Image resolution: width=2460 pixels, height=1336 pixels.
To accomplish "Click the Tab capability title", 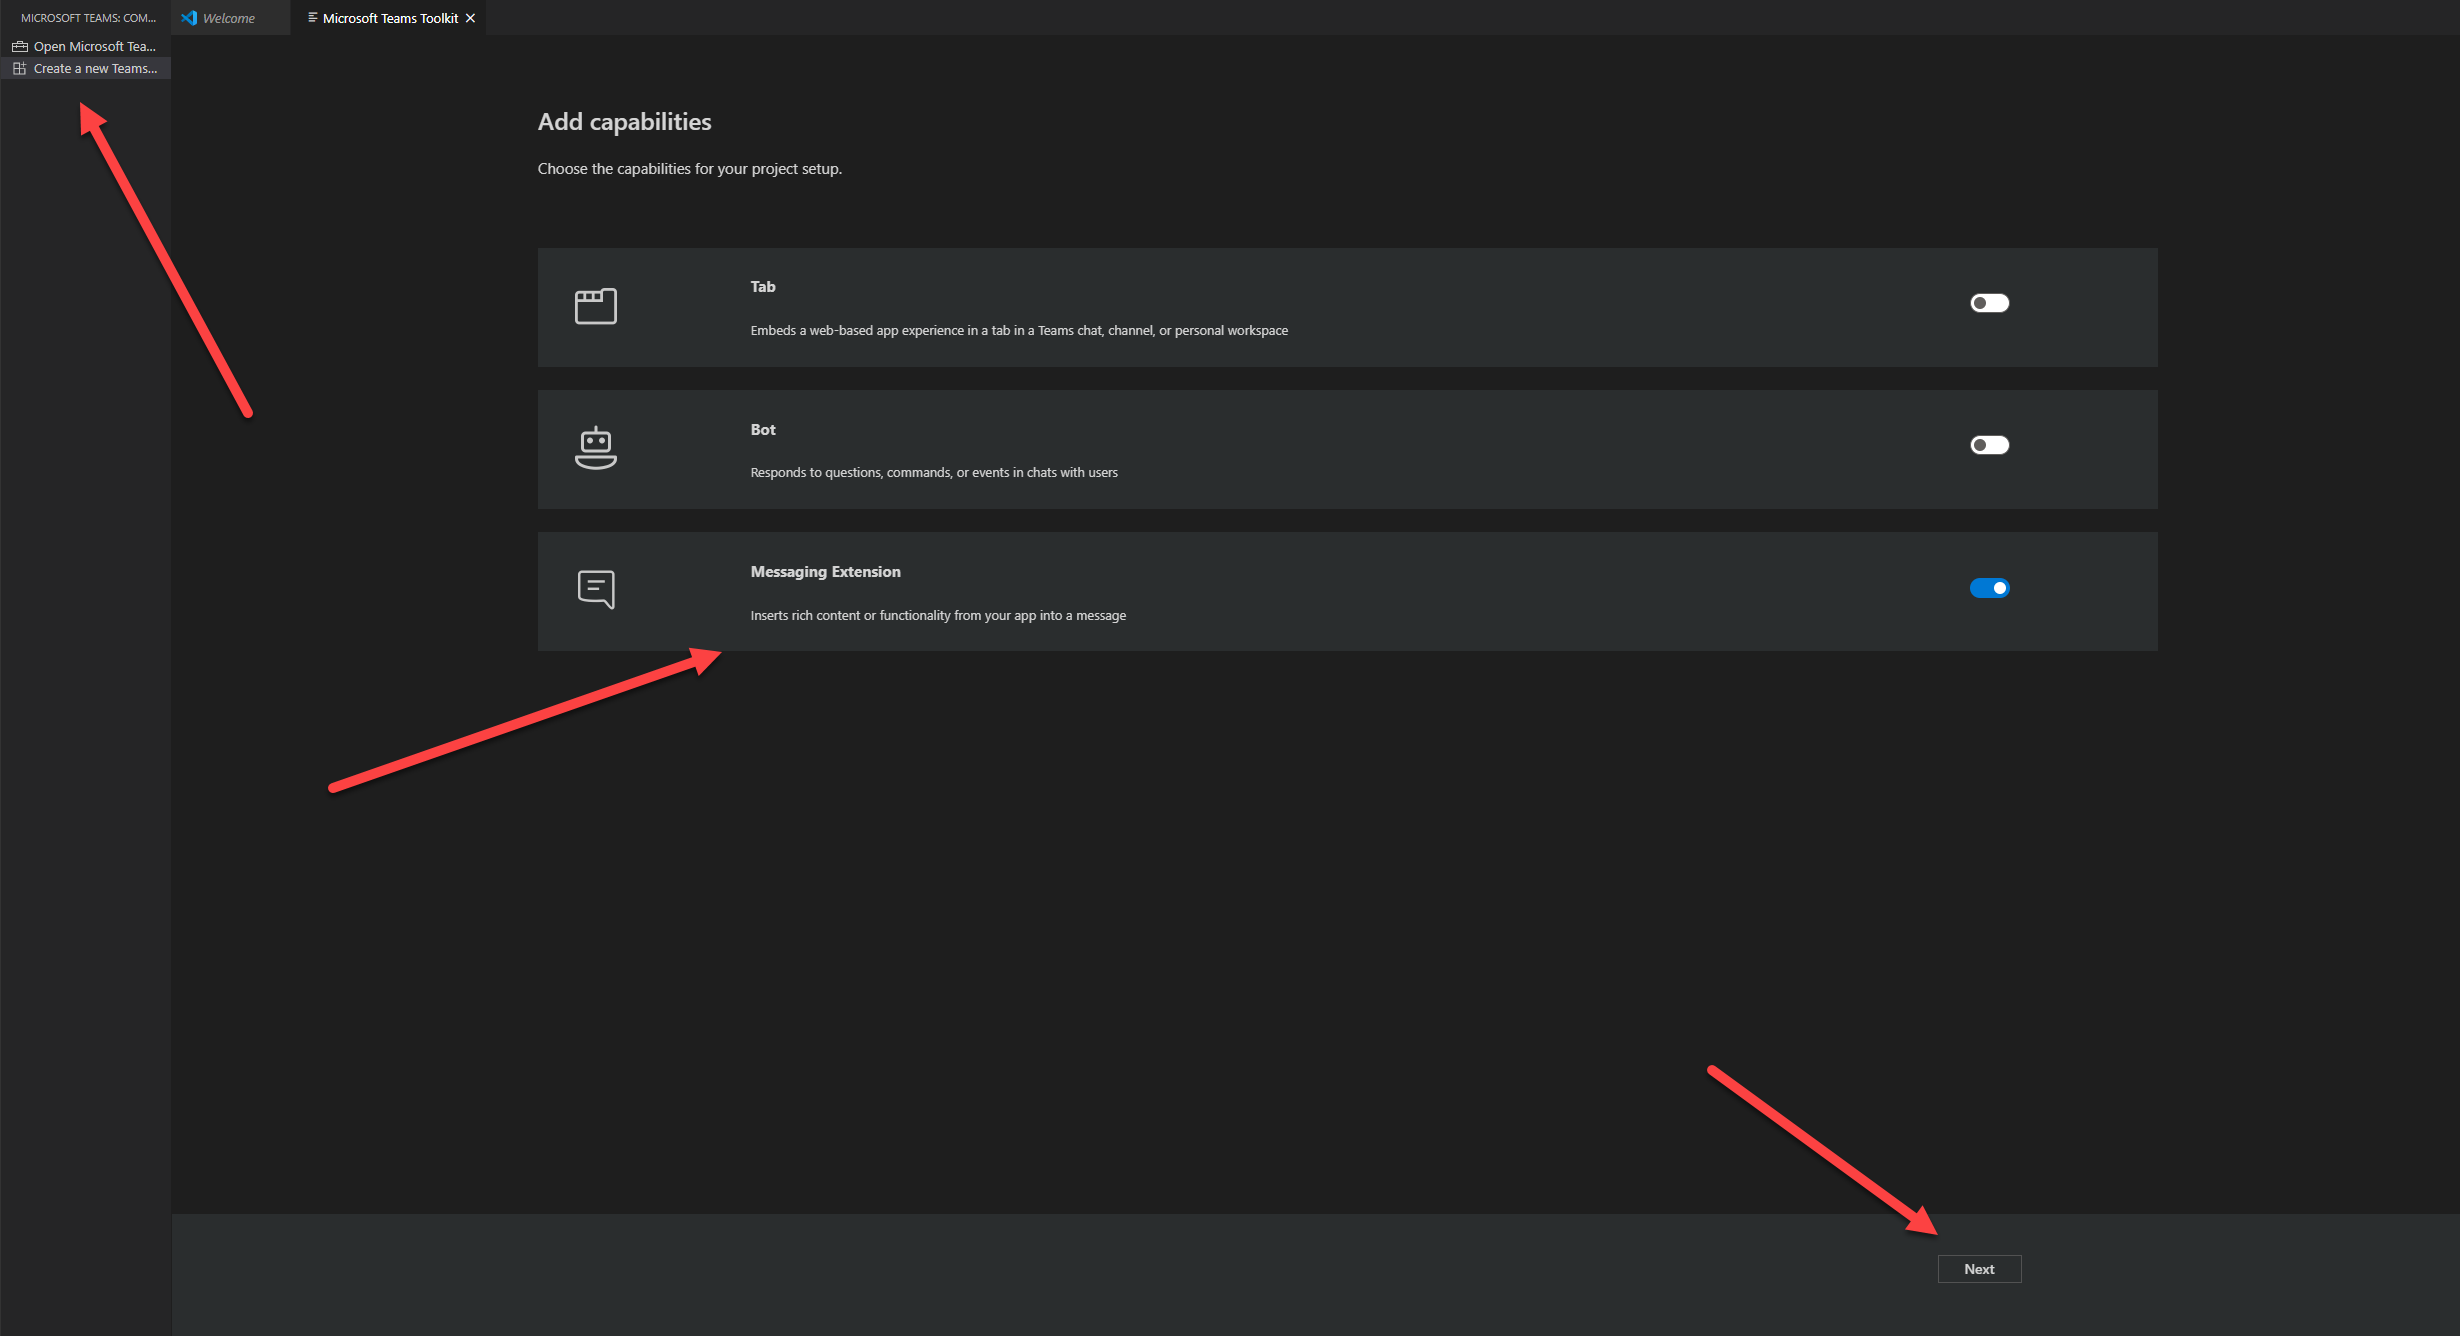I will pyautogui.click(x=763, y=287).
